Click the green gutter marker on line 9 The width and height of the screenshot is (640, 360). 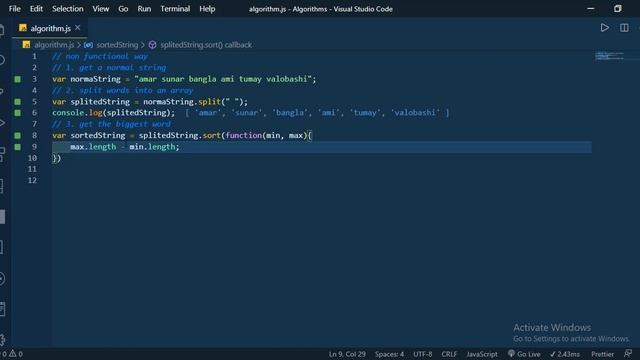(x=18, y=147)
